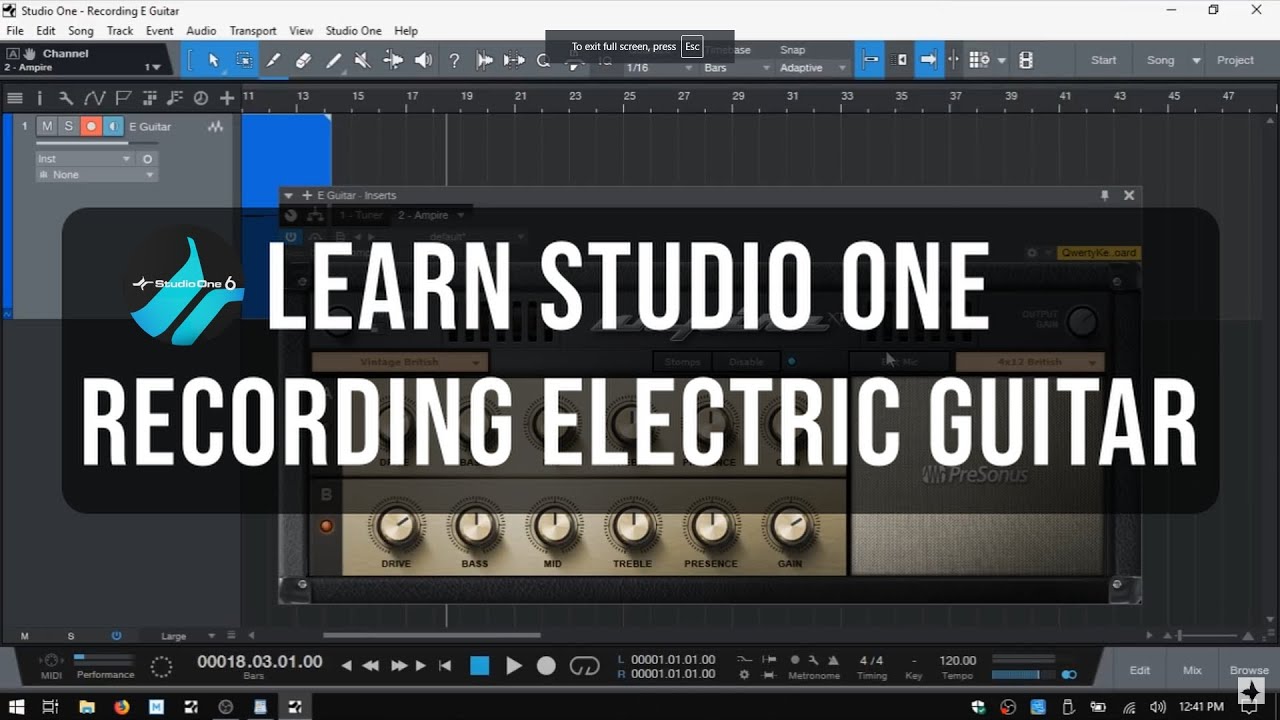The width and height of the screenshot is (1280, 720).
Task: Click the Record button in transport
Action: pyautogui.click(x=546, y=666)
